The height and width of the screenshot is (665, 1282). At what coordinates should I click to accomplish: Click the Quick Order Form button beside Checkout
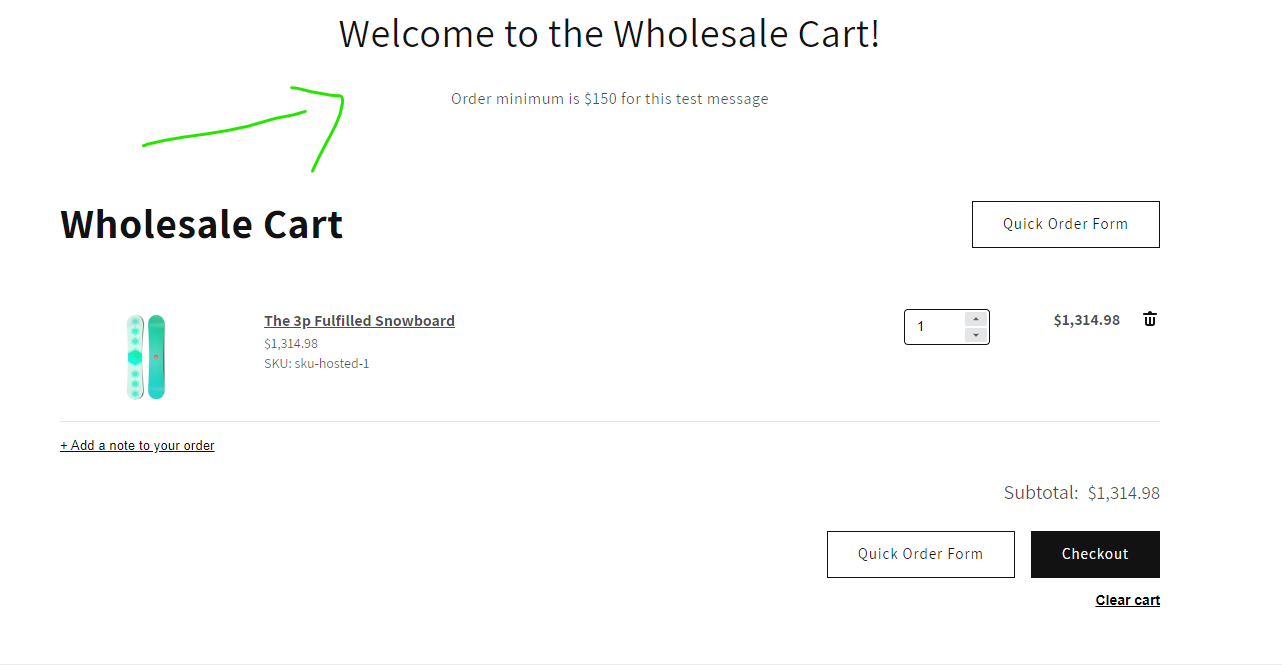921,554
